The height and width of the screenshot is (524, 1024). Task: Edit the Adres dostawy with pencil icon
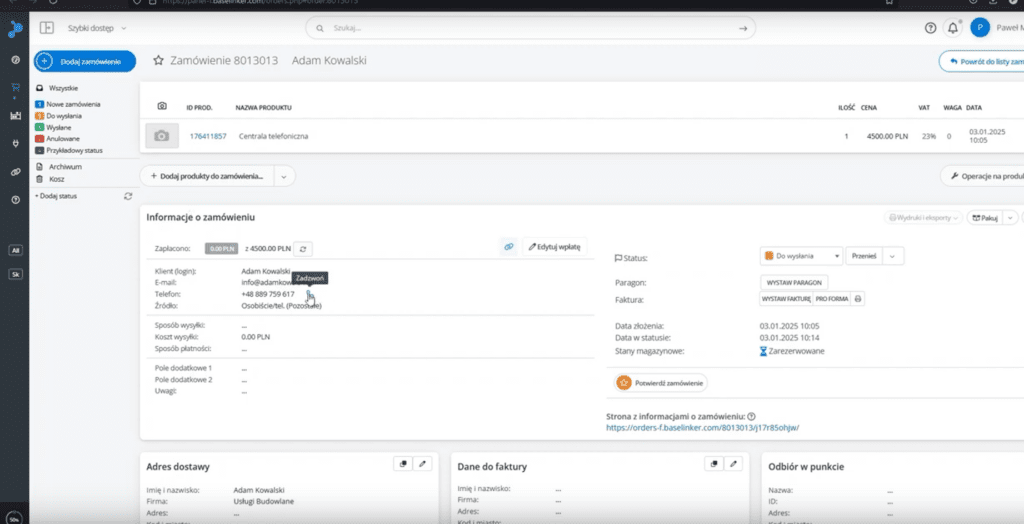coord(422,464)
